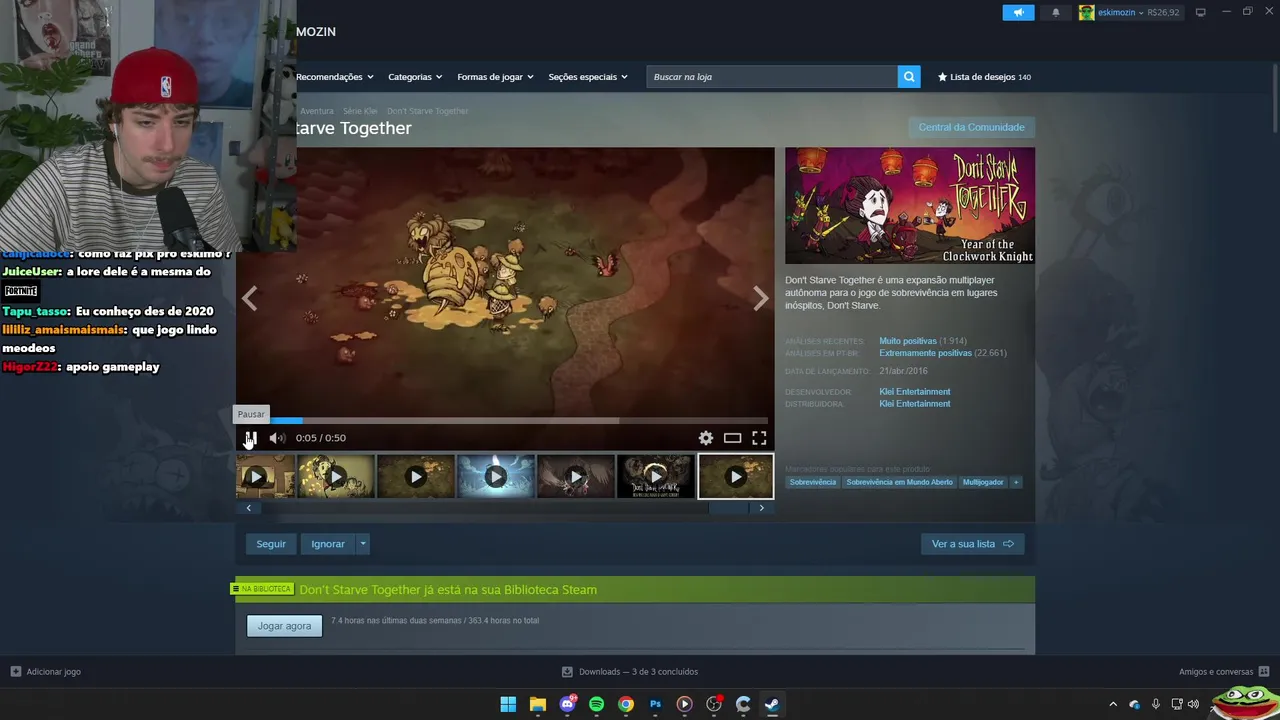This screenshot has width=1280, height=720.
Task: Expand the Recomendações menu
Action: (334, 77)
